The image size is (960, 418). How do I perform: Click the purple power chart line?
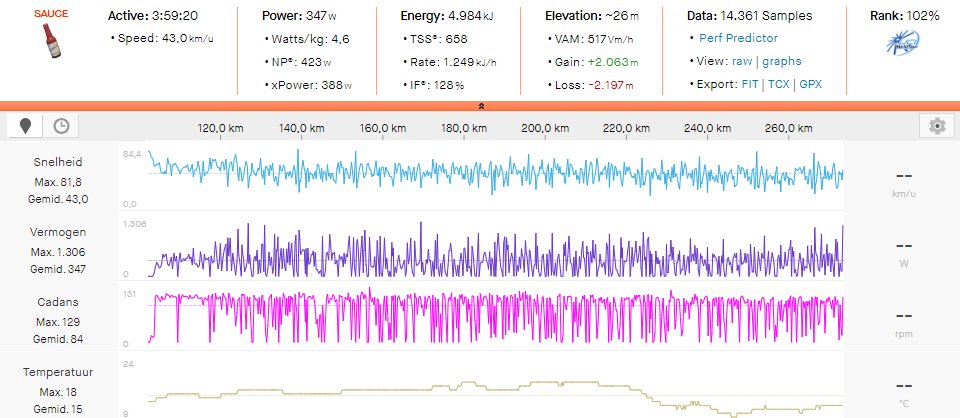point(495,251)
